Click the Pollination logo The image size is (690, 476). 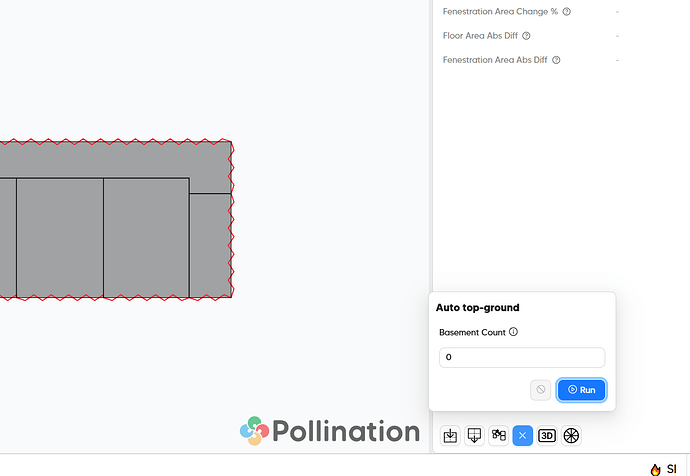(330, 431)
